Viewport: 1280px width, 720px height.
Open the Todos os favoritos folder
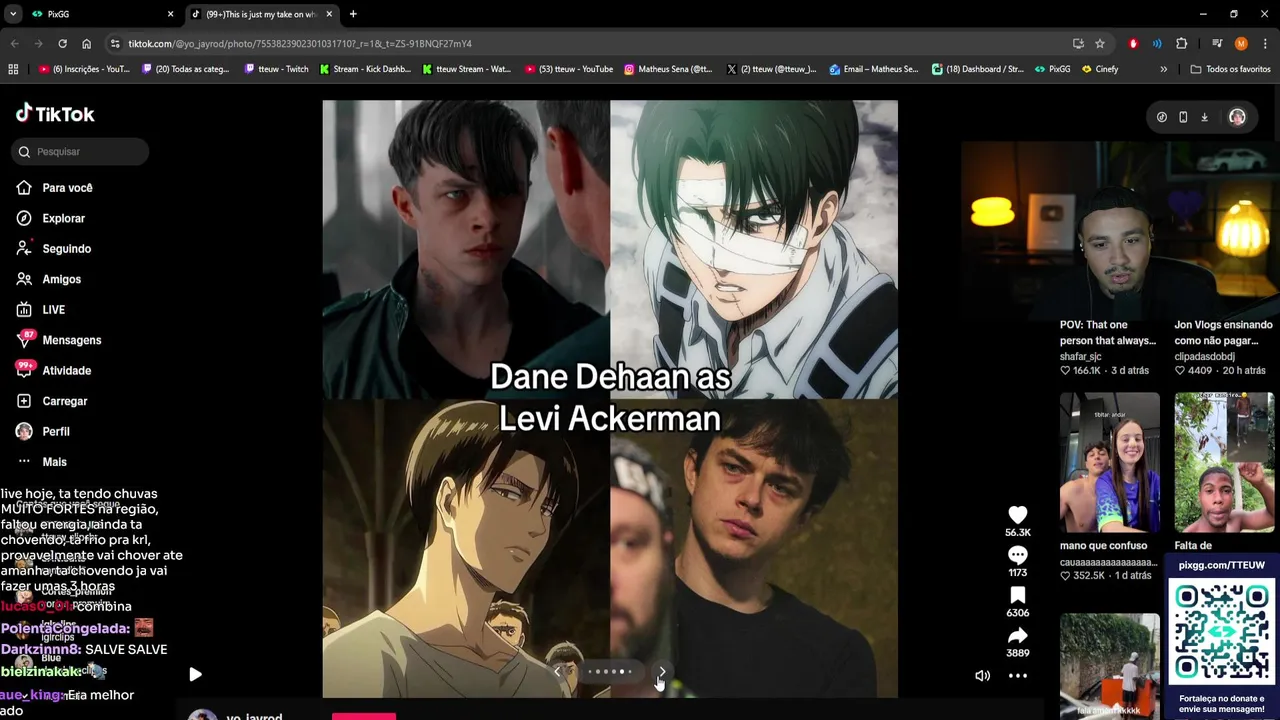click(x=1230, y=69)
